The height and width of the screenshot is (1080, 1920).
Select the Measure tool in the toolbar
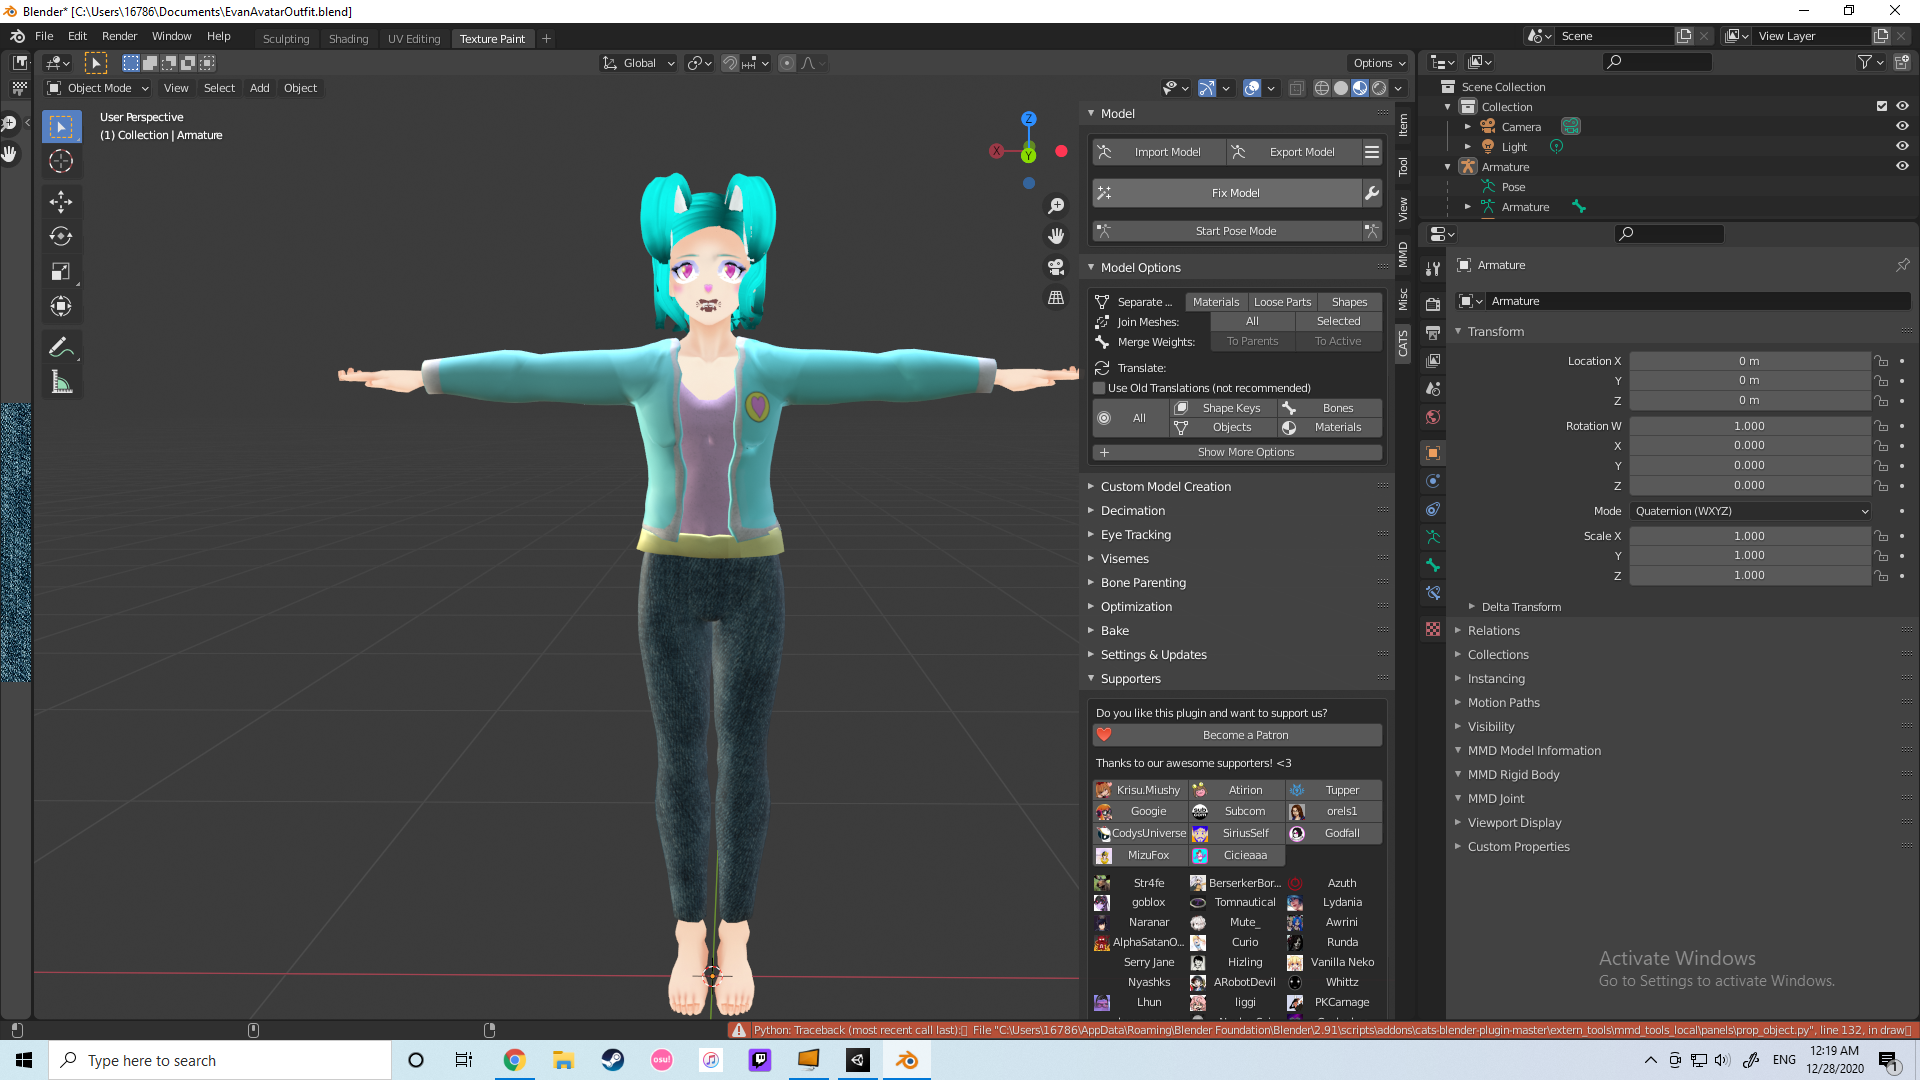[61, 381]
